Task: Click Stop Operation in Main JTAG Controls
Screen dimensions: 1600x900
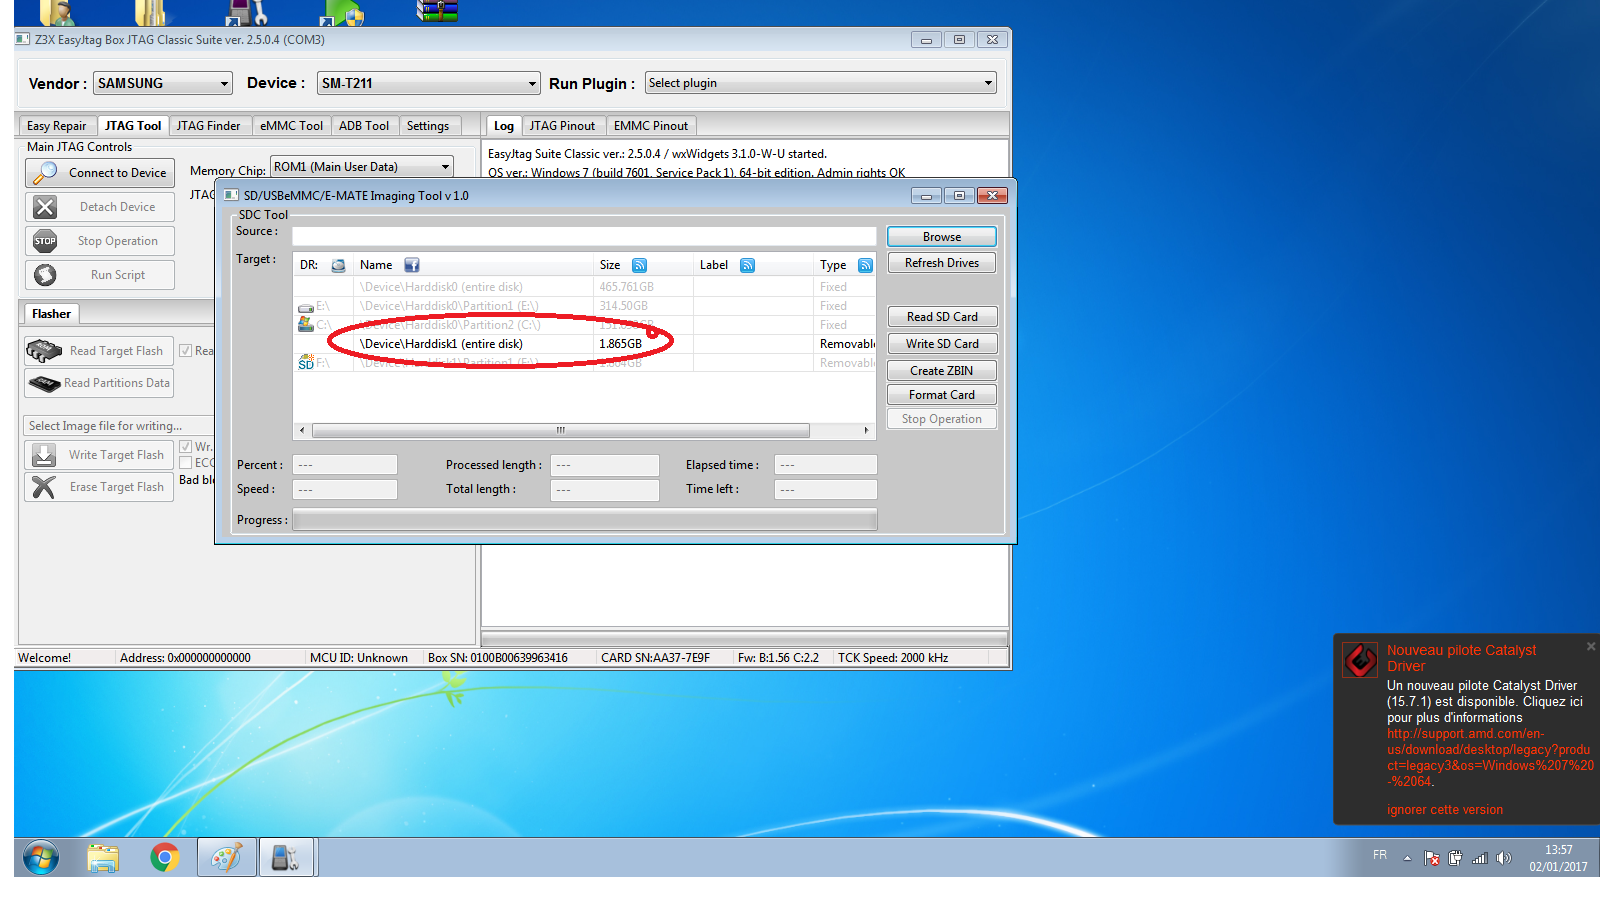Action: click(100, 241)
